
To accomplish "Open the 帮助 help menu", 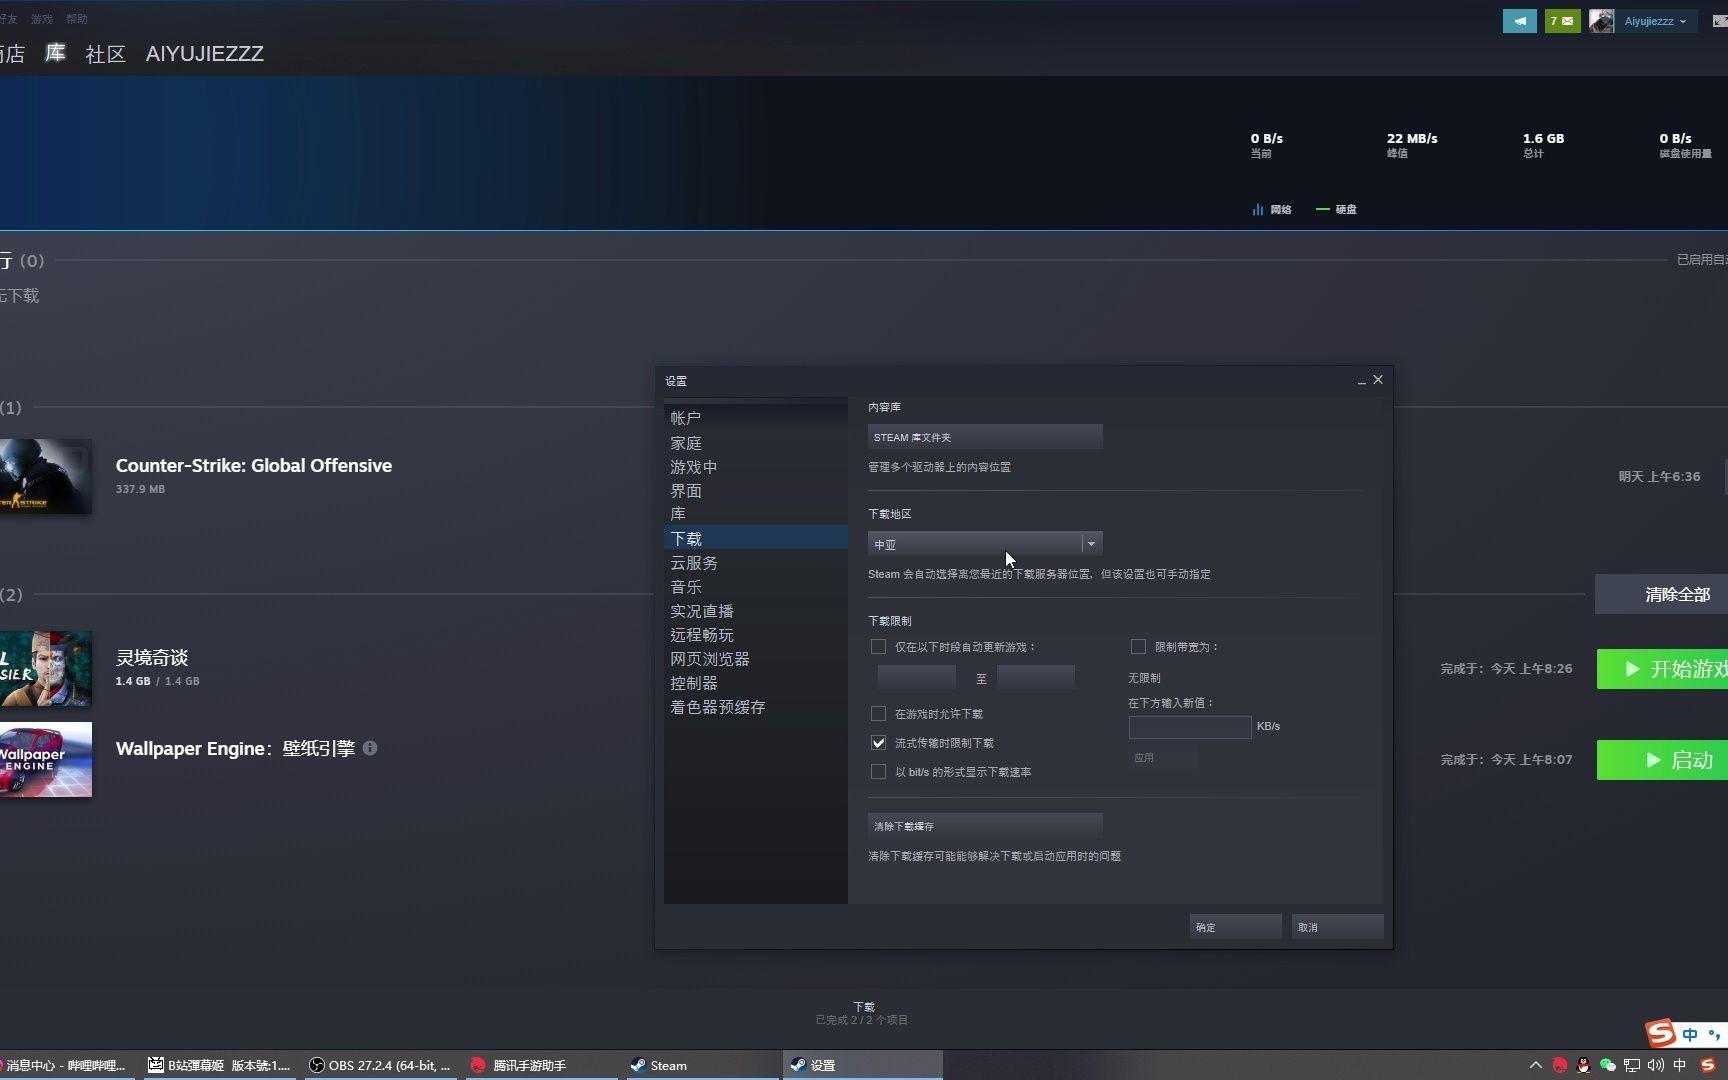I will (x=77, y=19).
